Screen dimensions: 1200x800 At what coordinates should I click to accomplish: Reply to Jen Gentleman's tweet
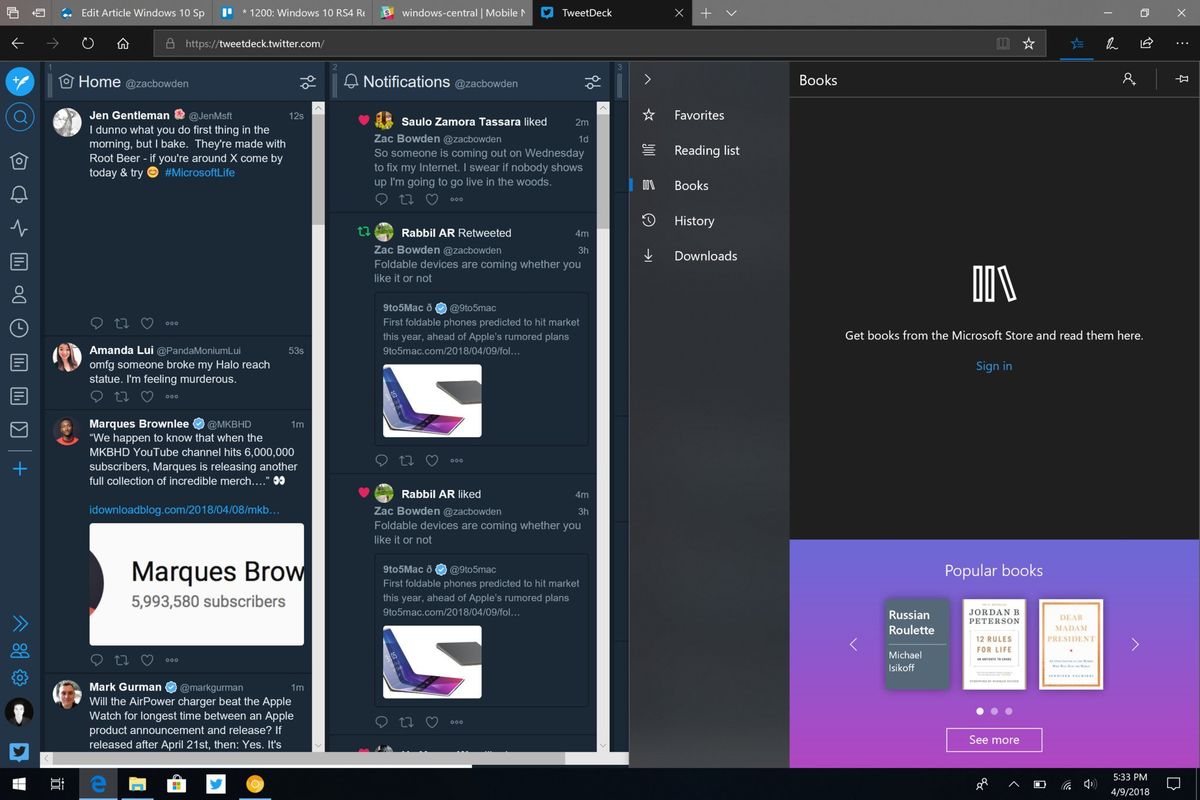(x=97, y=323)
